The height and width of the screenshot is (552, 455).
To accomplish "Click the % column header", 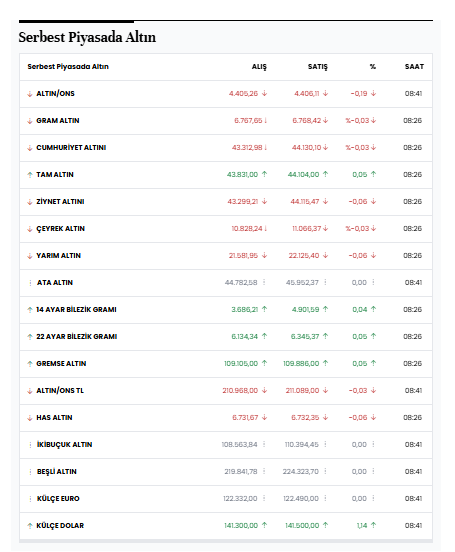I will tap(373, 67).
